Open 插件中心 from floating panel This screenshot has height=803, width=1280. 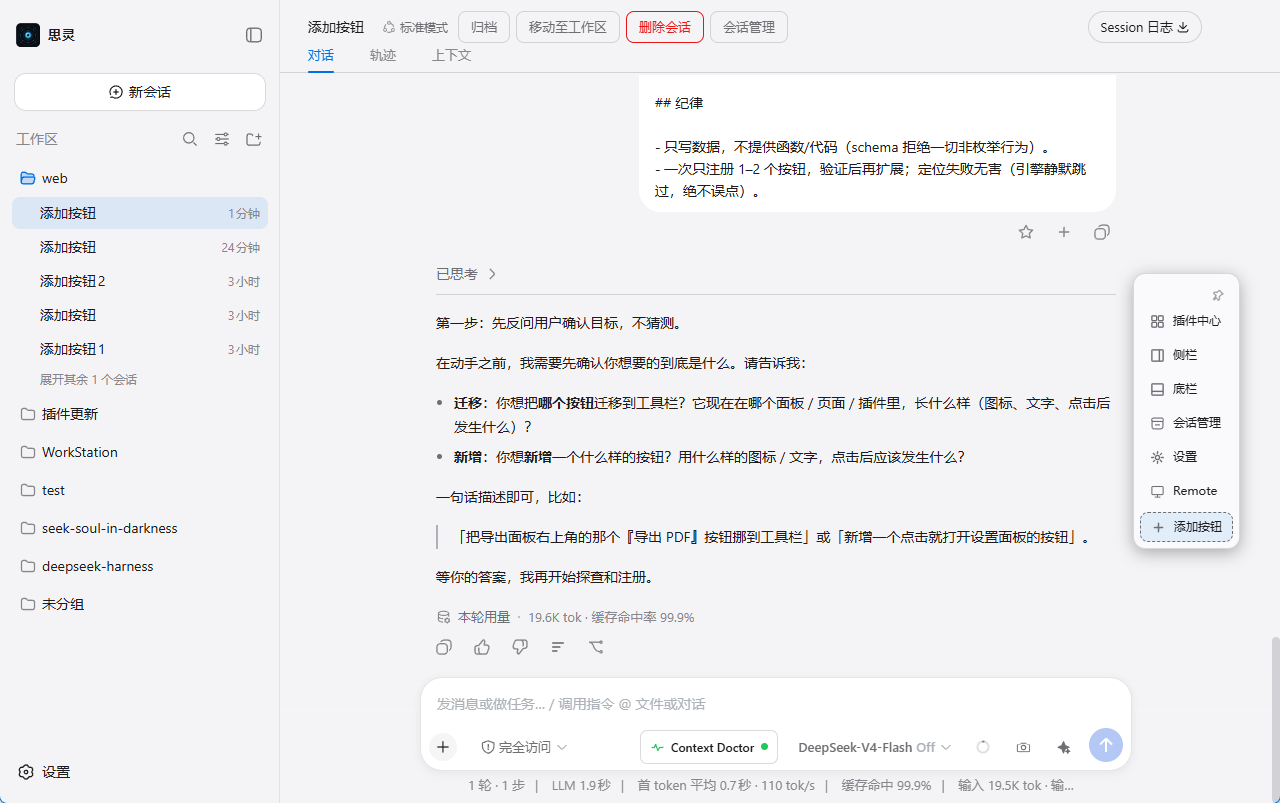(x=1186, y=321)
